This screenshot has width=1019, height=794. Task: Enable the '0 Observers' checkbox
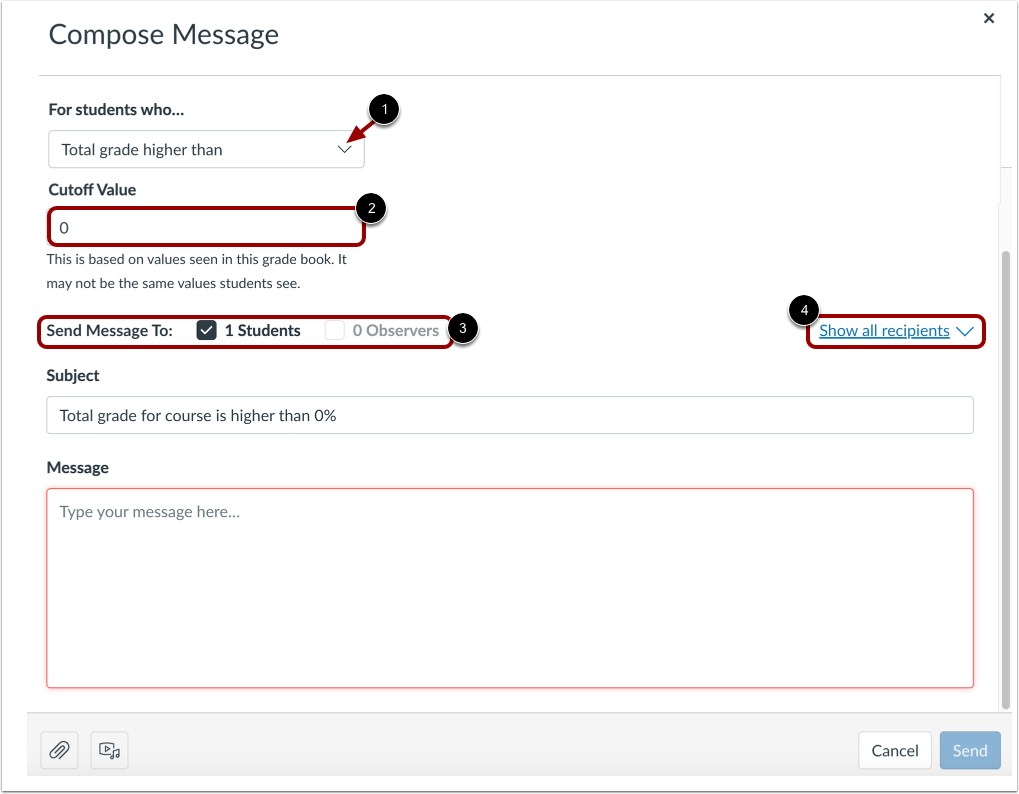337,329
